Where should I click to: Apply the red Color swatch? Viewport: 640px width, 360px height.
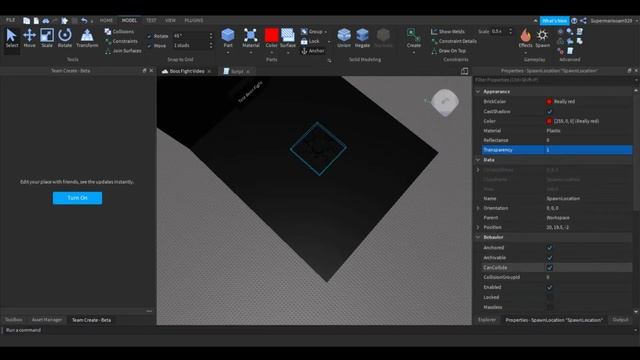click(x=271, y=35)
